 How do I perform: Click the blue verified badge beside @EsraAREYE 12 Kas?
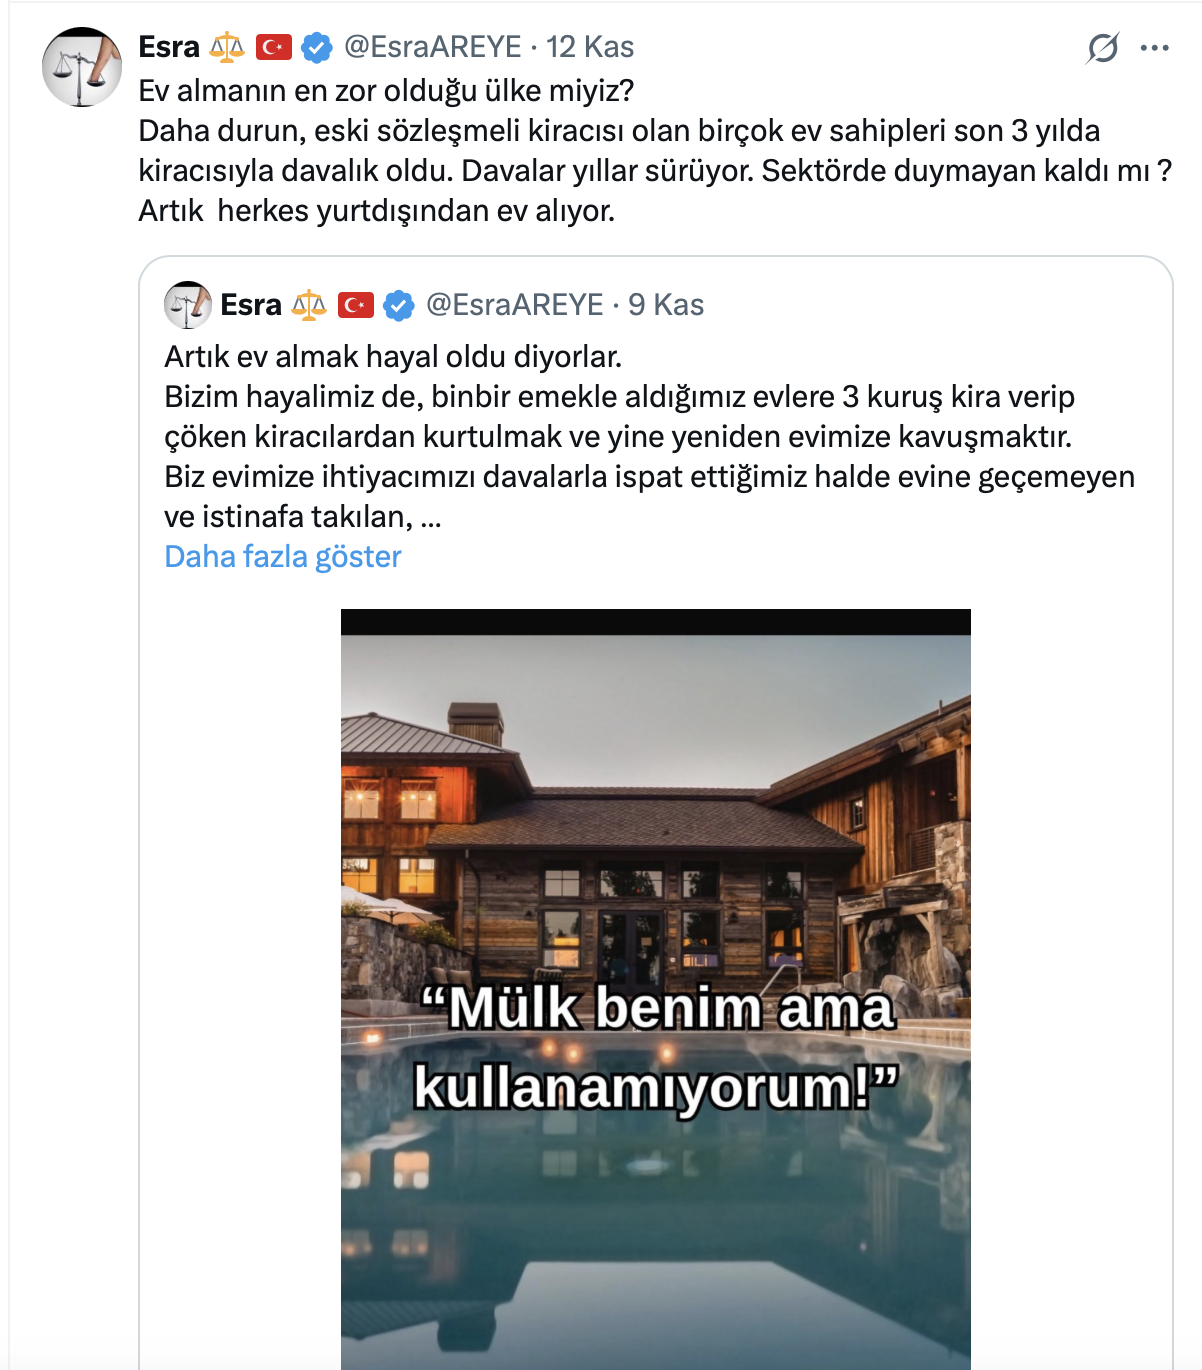[x=317, y=47]
